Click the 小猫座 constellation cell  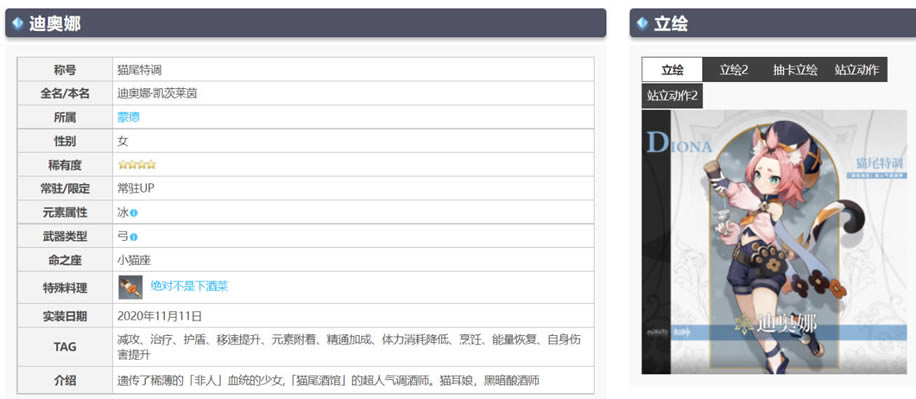(x=353, y=261)
